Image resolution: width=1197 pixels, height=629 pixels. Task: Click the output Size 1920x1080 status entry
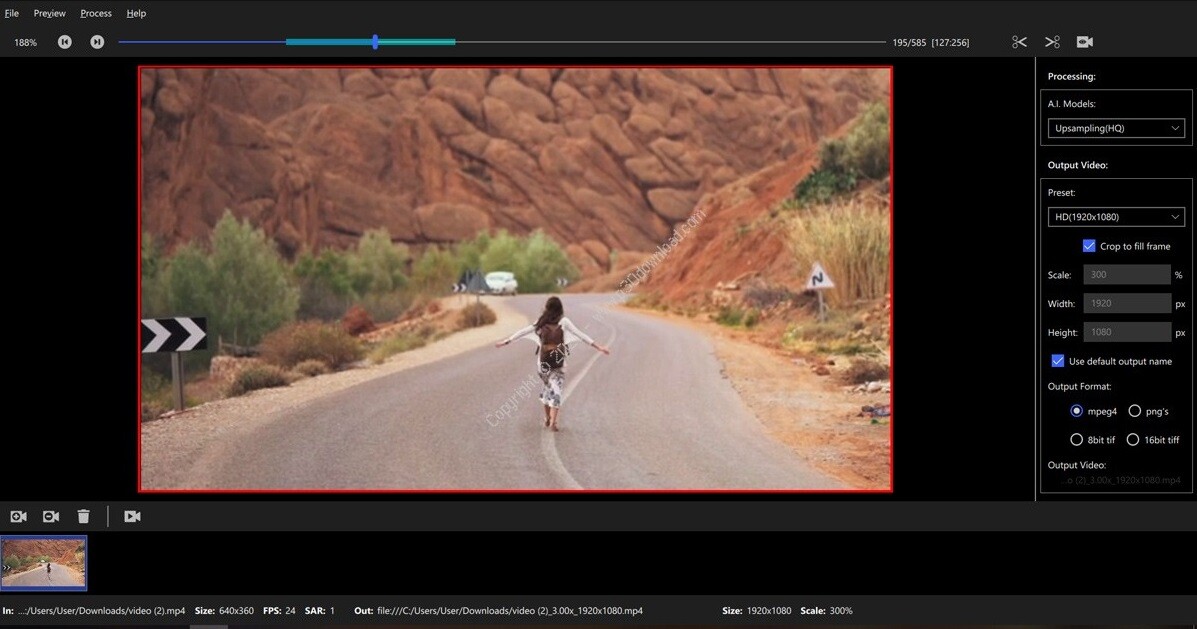pyautogui.click(x=757, y=611)
